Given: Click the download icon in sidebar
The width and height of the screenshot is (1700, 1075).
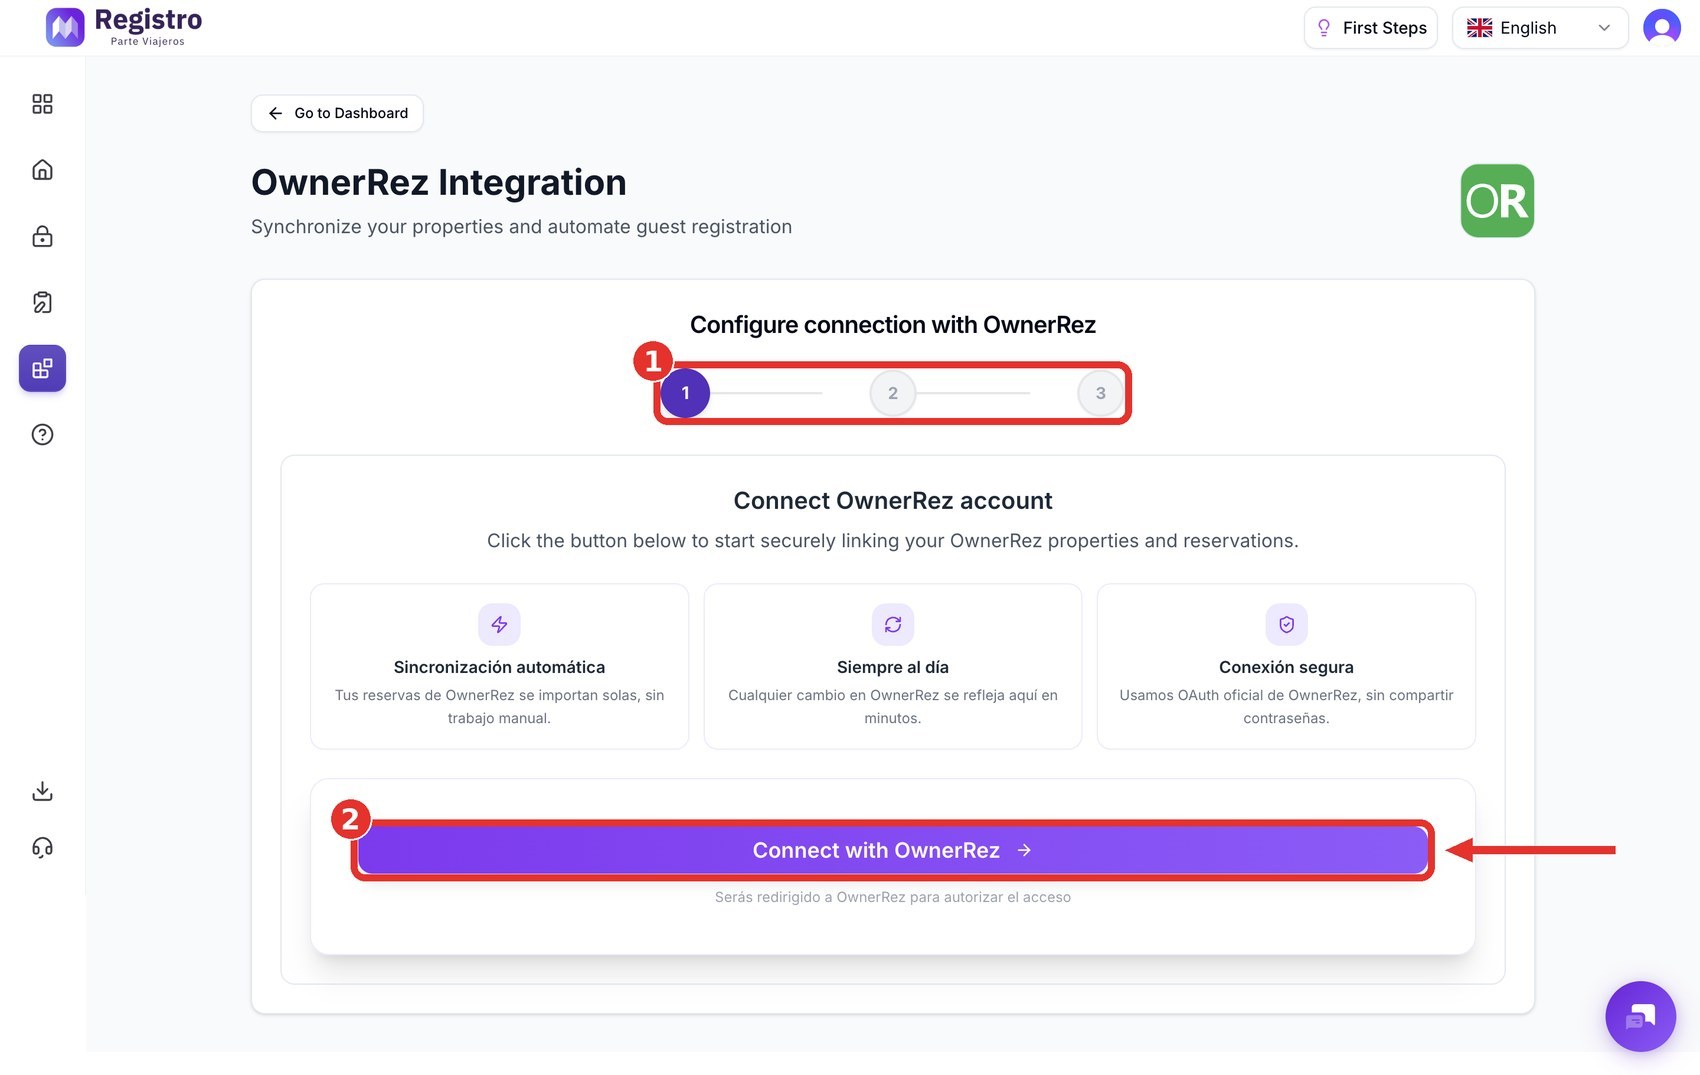Looking at the screenshot, I should pyautogui.click(x=42, y=791).
